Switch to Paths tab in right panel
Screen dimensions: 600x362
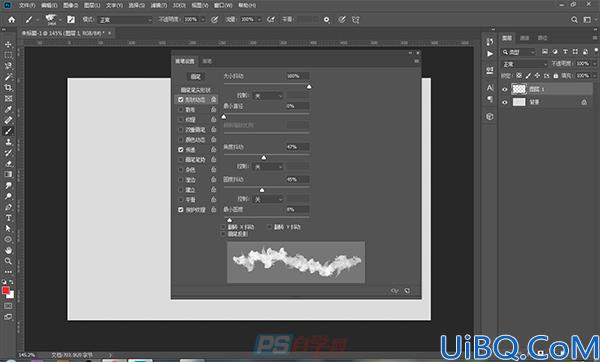[x=542, y=38]
